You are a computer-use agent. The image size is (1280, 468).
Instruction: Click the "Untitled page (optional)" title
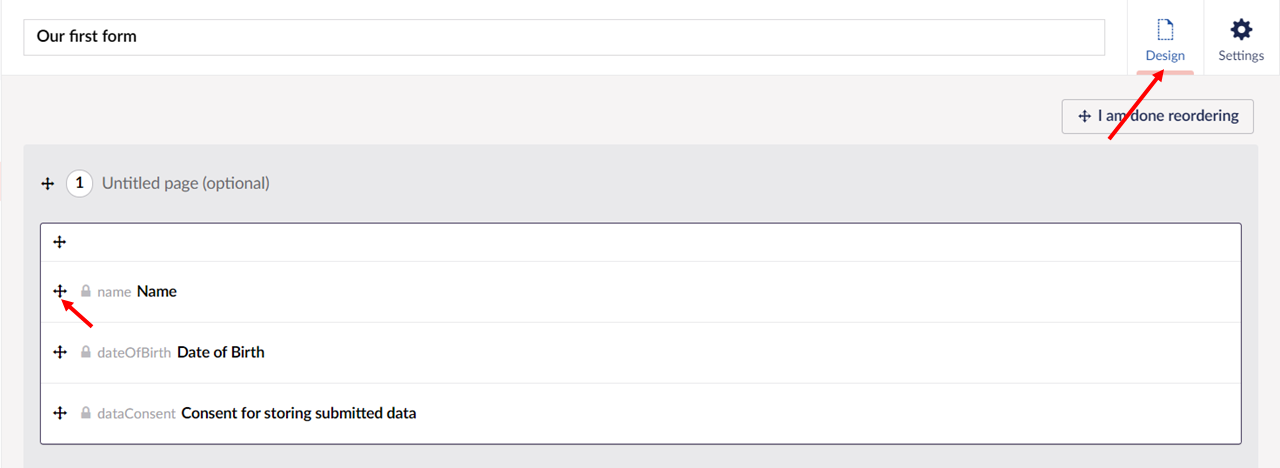click(186, 184)
